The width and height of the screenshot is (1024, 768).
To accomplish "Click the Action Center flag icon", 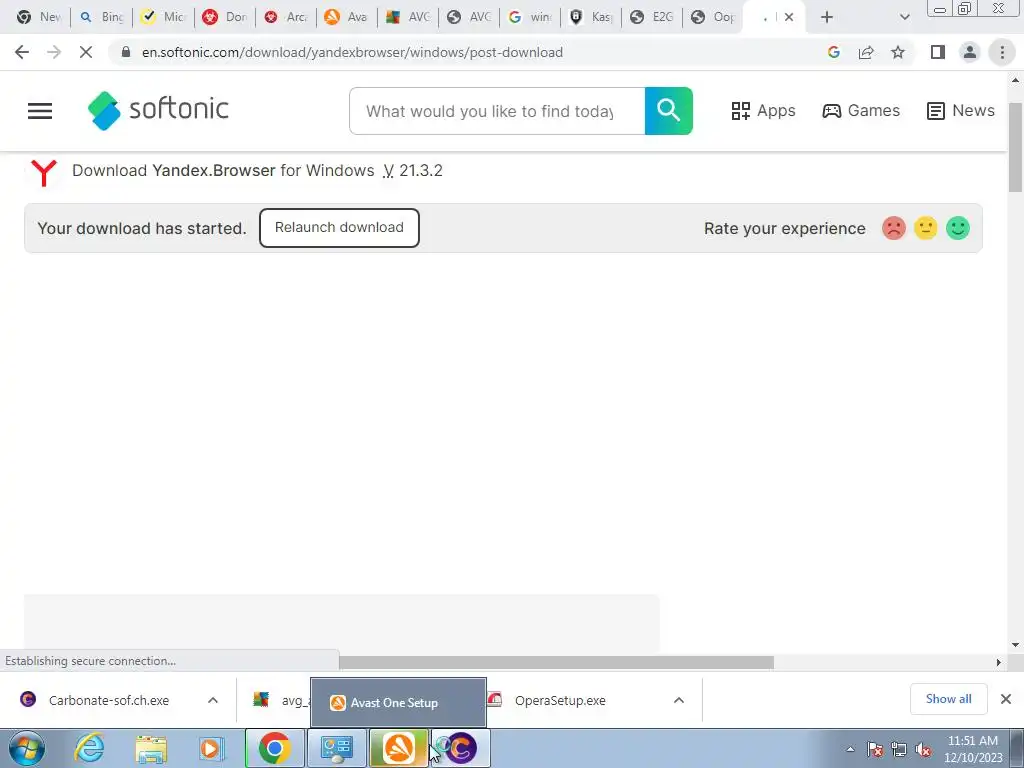I will point(874,749).
